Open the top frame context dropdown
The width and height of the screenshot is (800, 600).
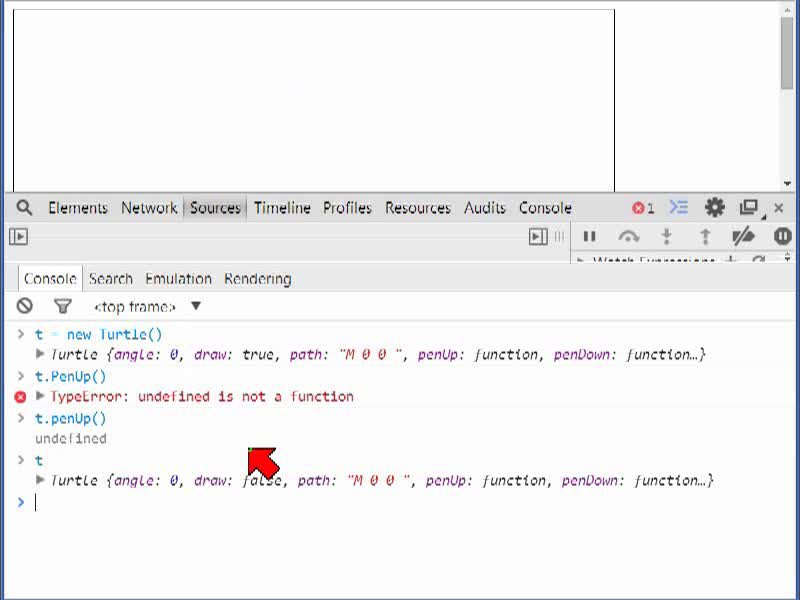pos(147,306)
